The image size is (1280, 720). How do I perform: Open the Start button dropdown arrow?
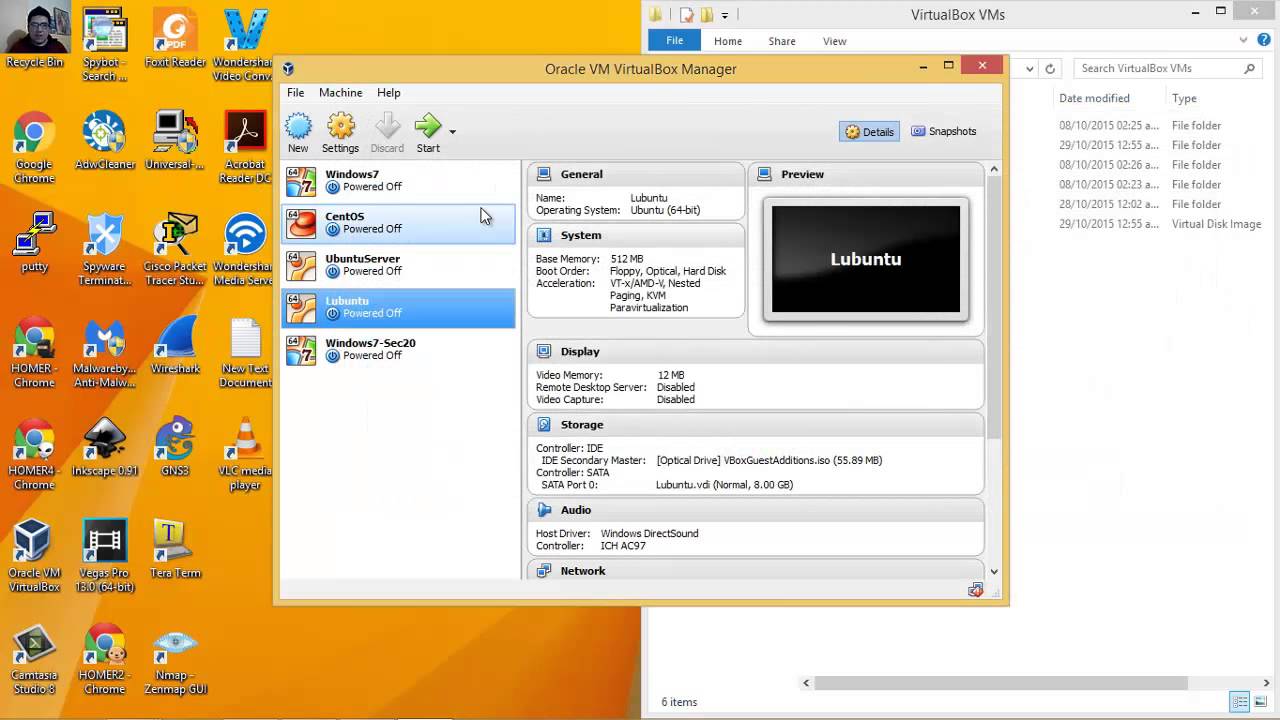coord(452,132)
